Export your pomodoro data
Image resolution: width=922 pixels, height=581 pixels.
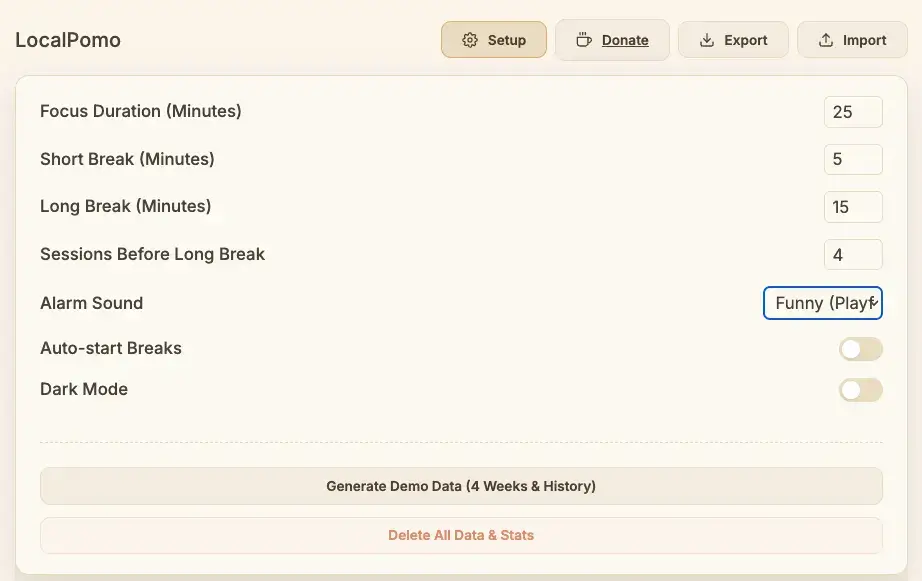[733, 40]
